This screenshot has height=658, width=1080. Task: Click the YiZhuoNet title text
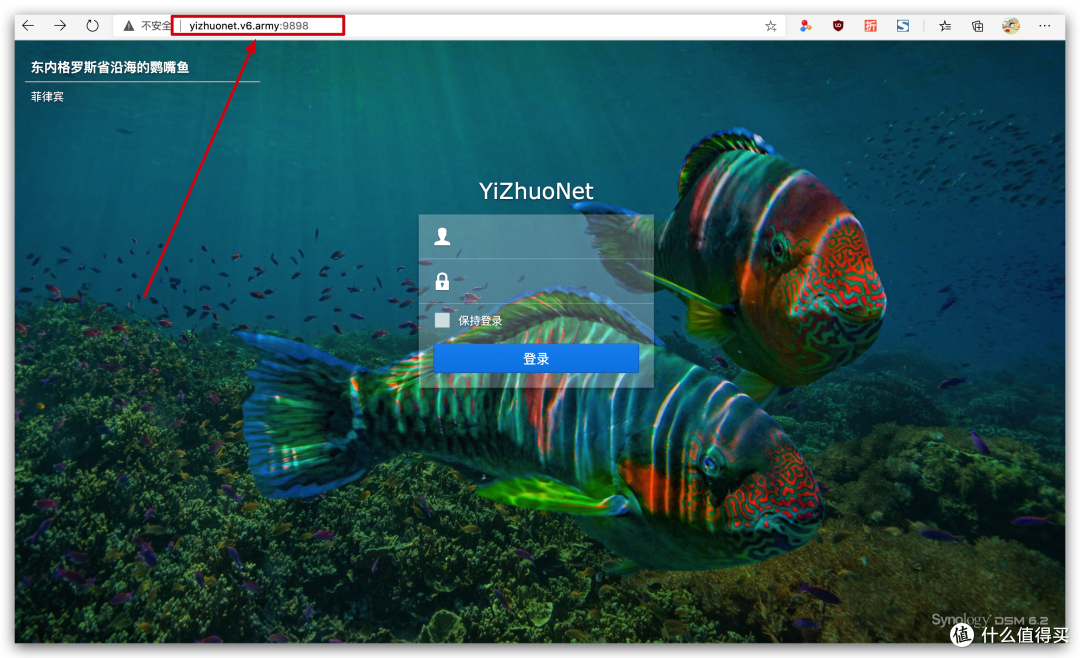[536, 191]
